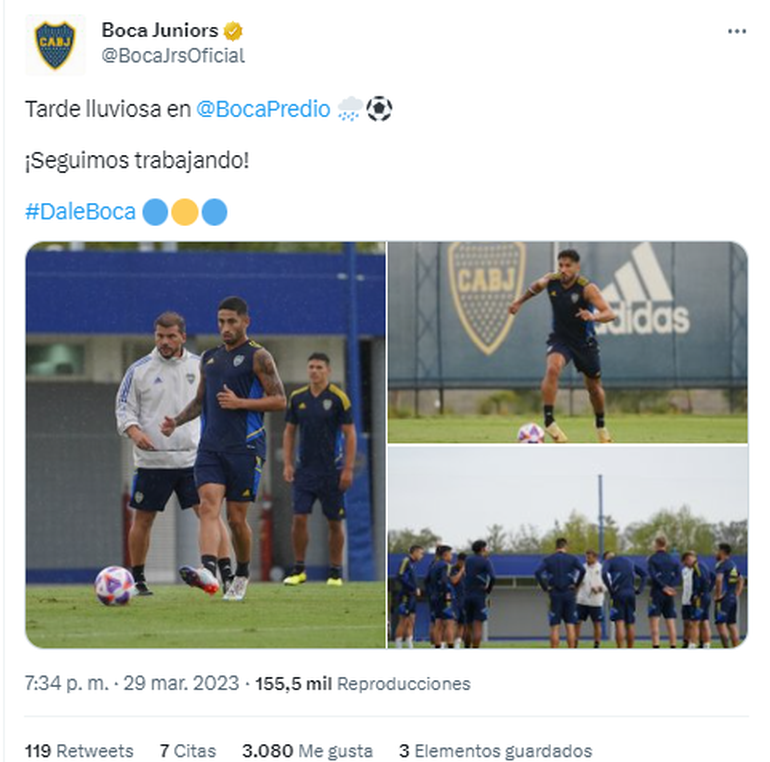Click the first blue circle emoji
770x762 pixels.
coord(155,212)
